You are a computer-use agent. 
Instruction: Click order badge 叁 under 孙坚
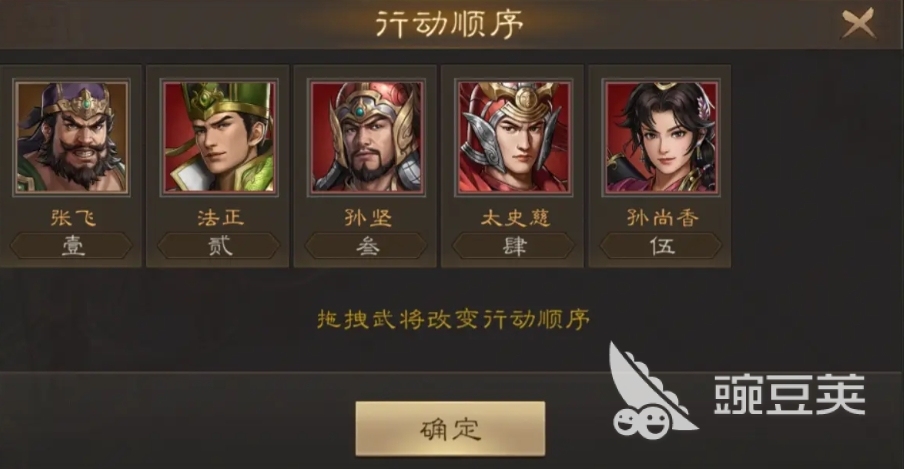coord(367,246)
